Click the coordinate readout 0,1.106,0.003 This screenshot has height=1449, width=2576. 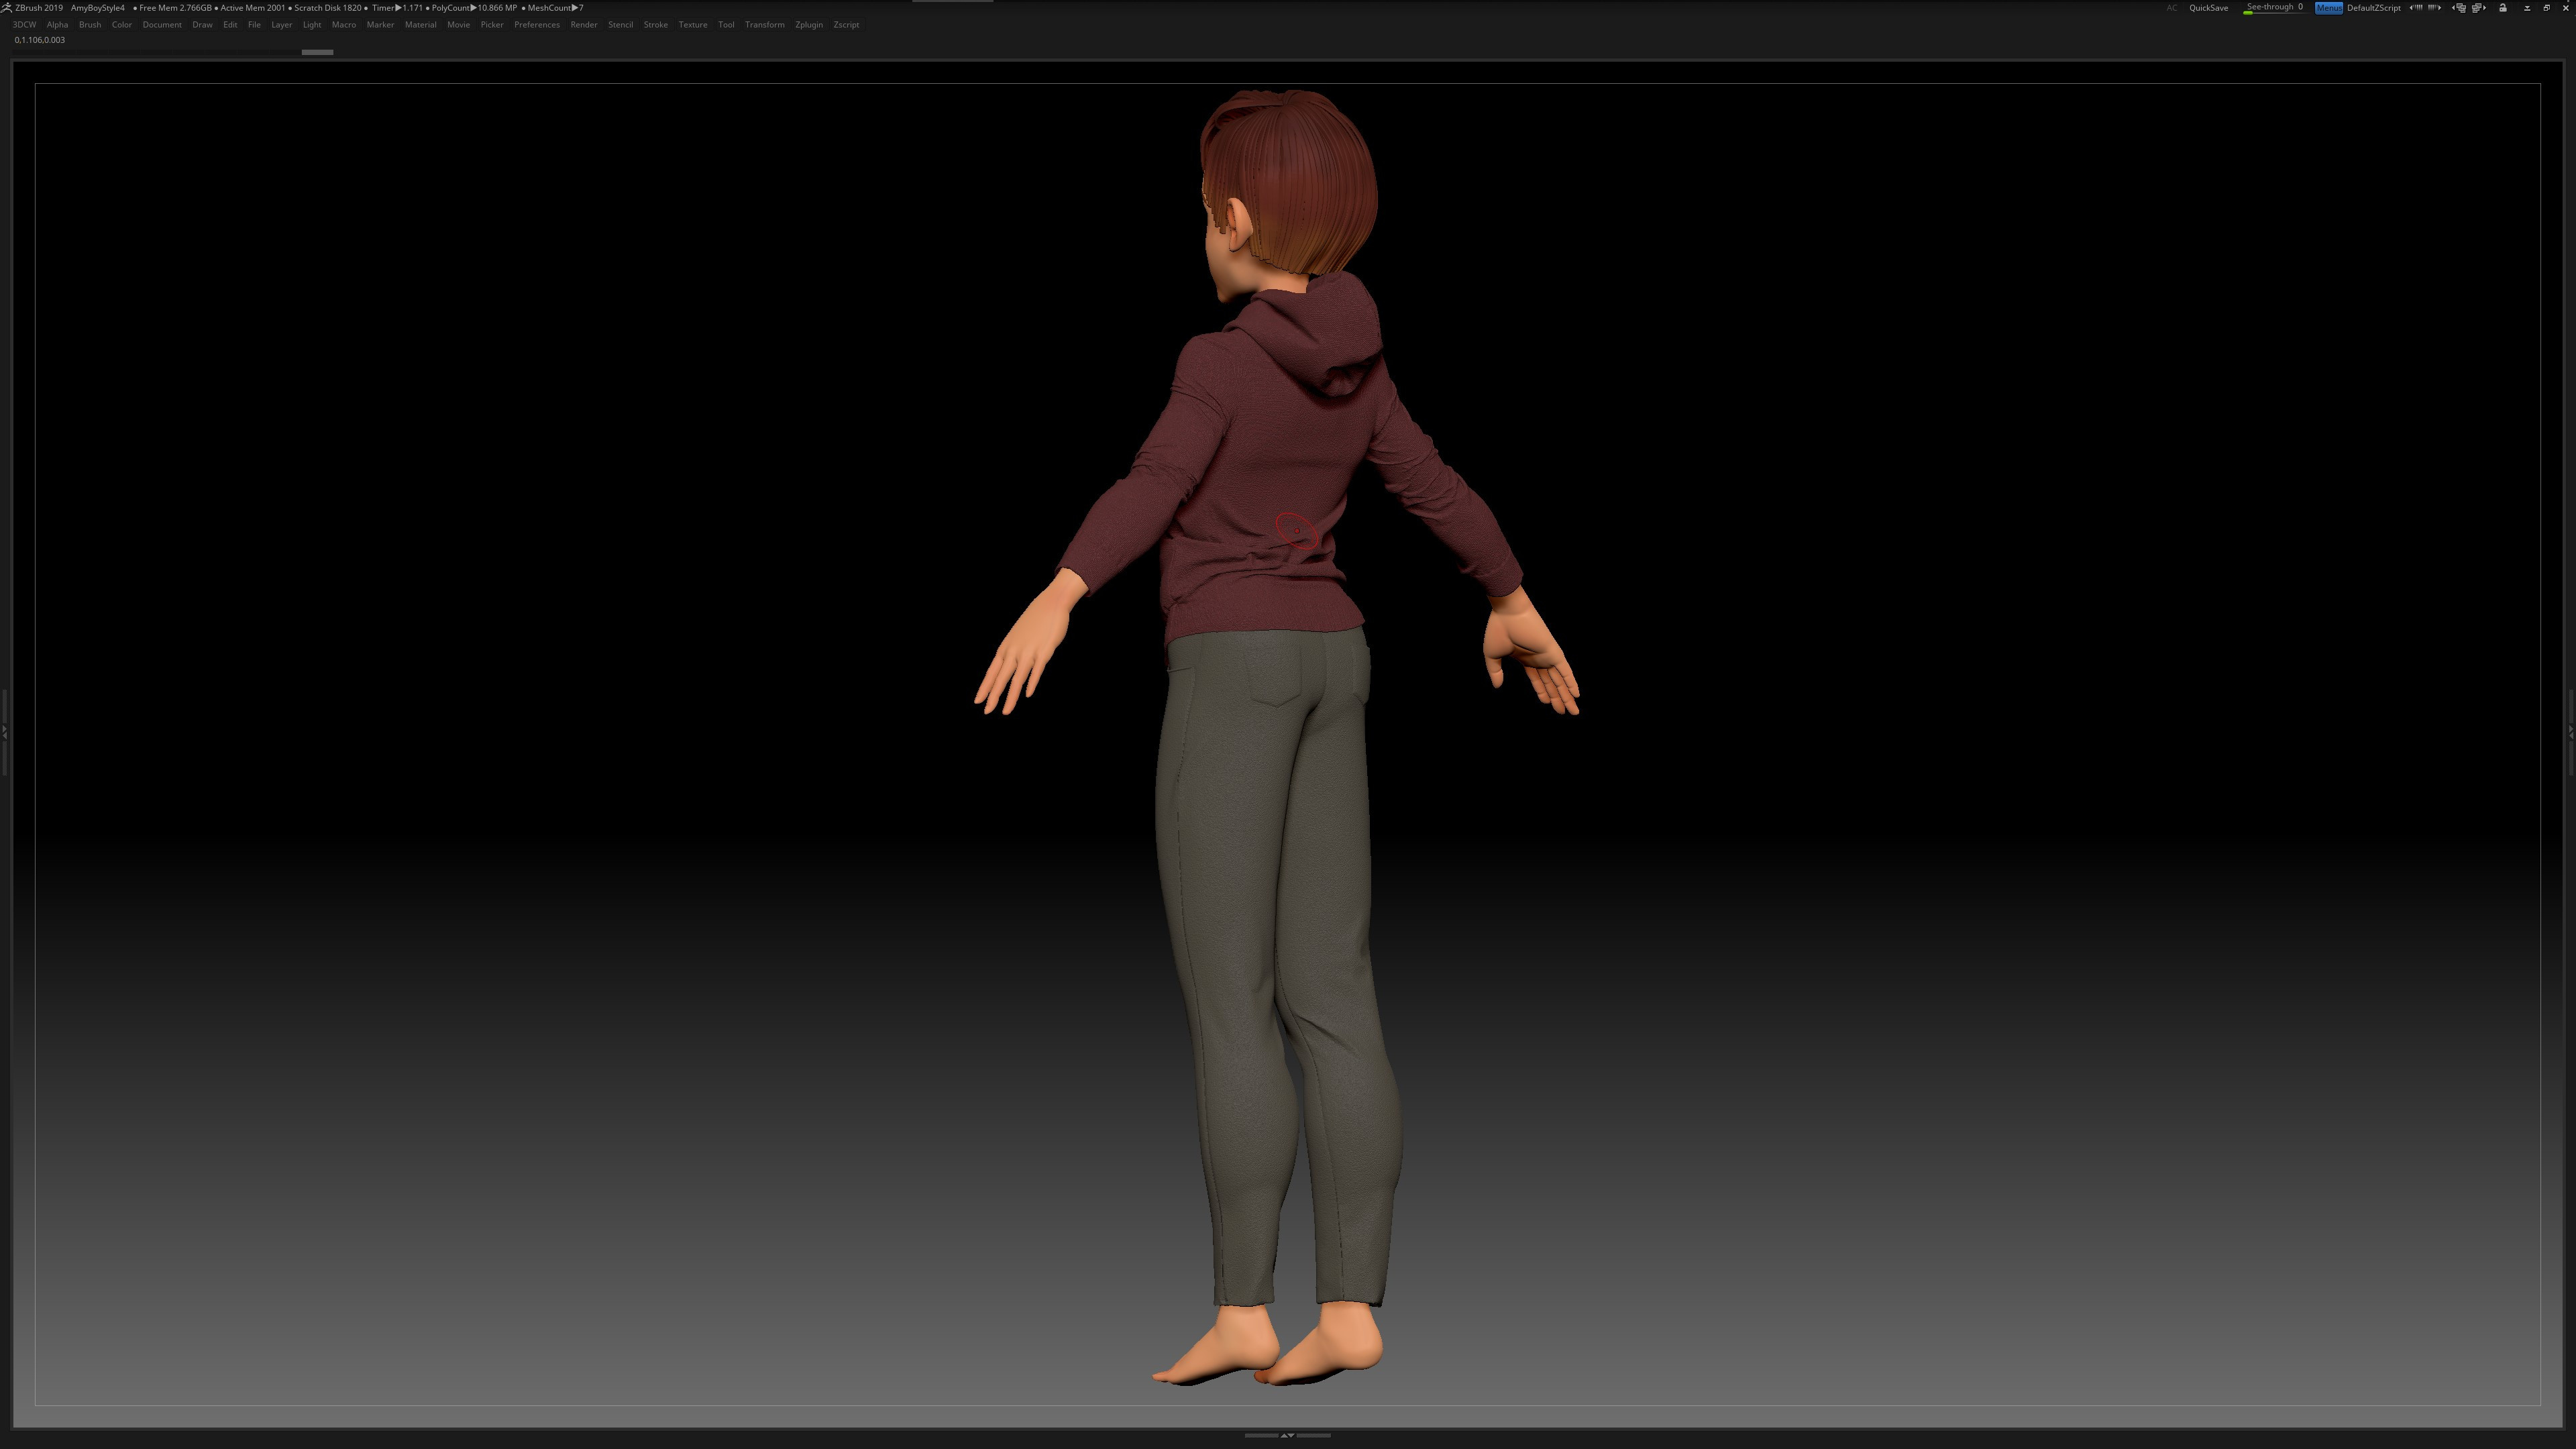(40, 40)
